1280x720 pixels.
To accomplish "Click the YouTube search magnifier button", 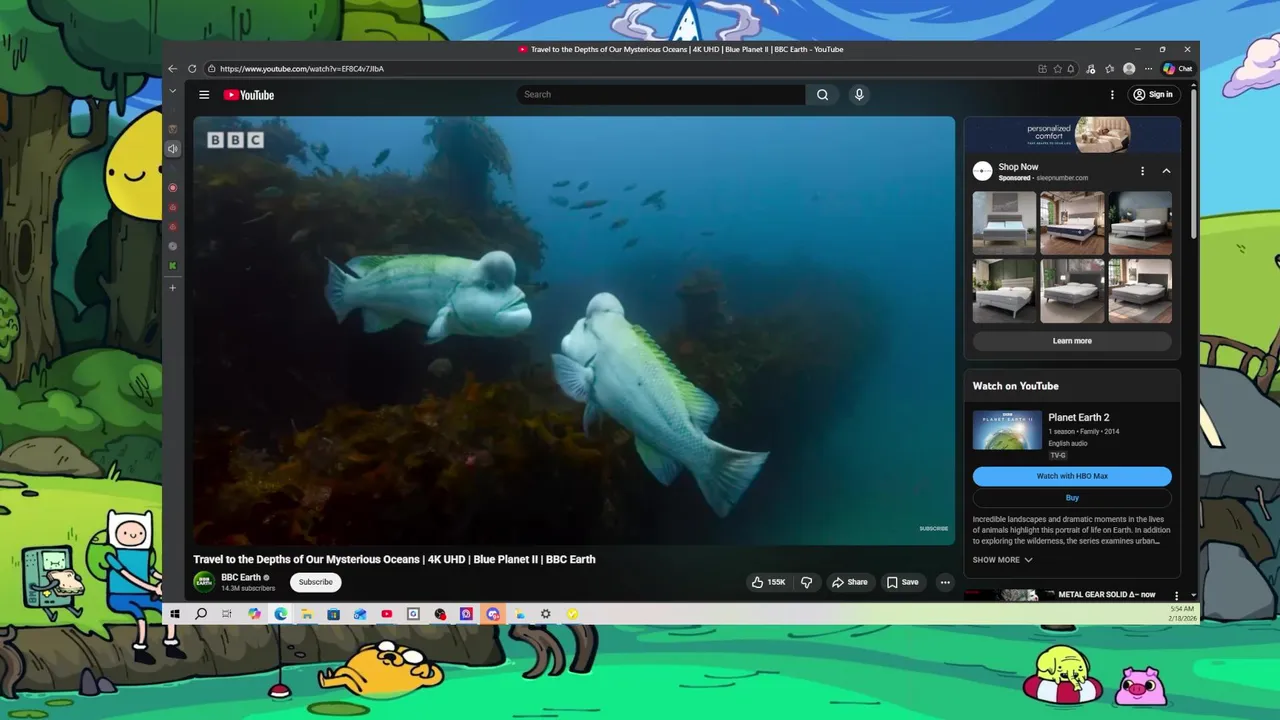I will click(822, 95).
